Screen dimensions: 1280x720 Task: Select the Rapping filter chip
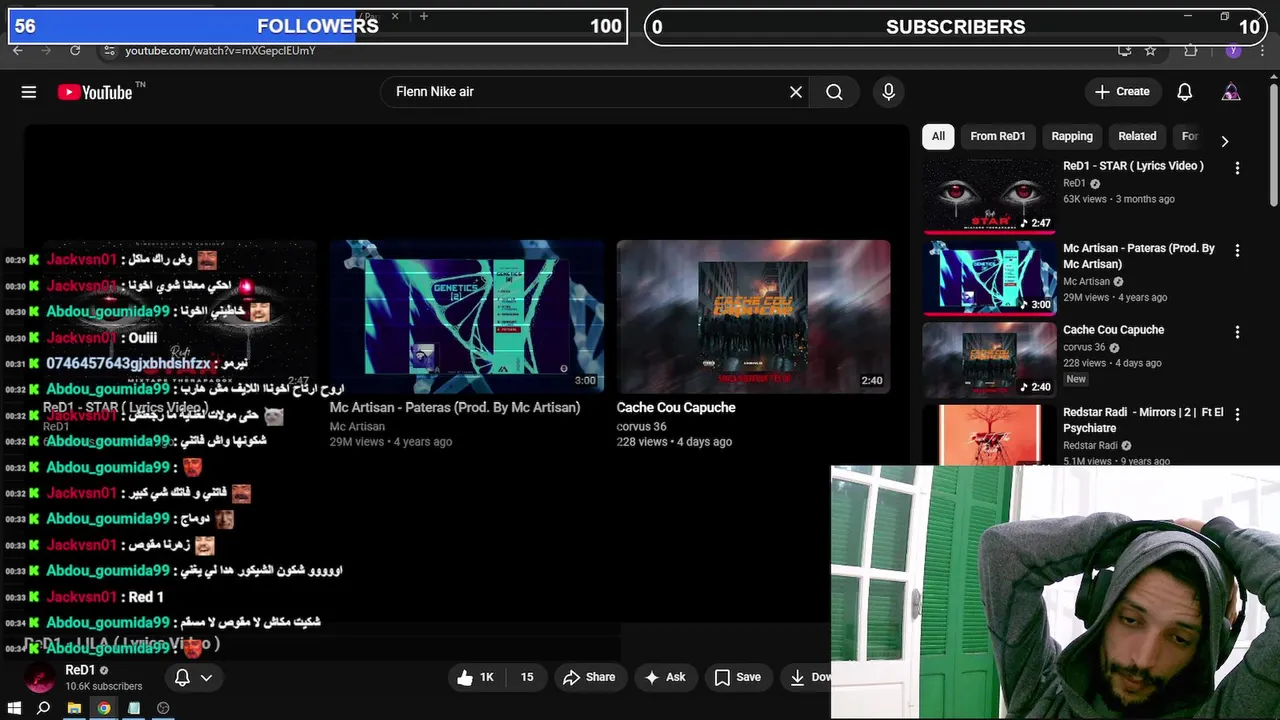(x=1072, y=136)
